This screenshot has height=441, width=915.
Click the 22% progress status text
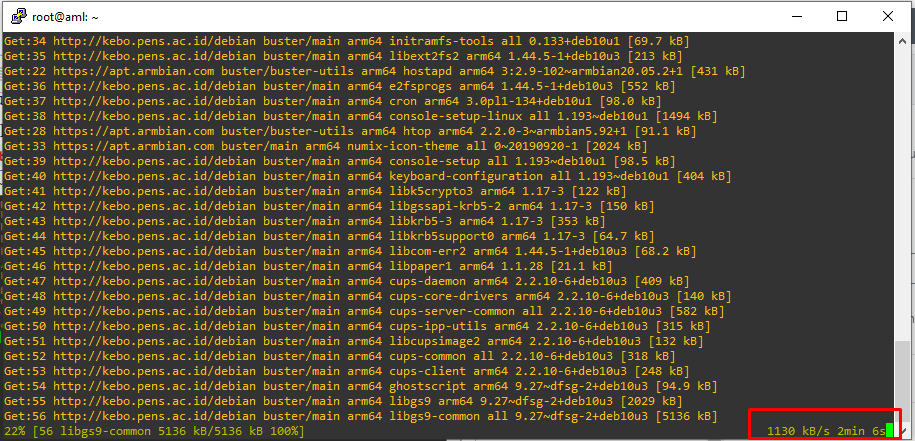pyautogui.click(x=16, y=431)
